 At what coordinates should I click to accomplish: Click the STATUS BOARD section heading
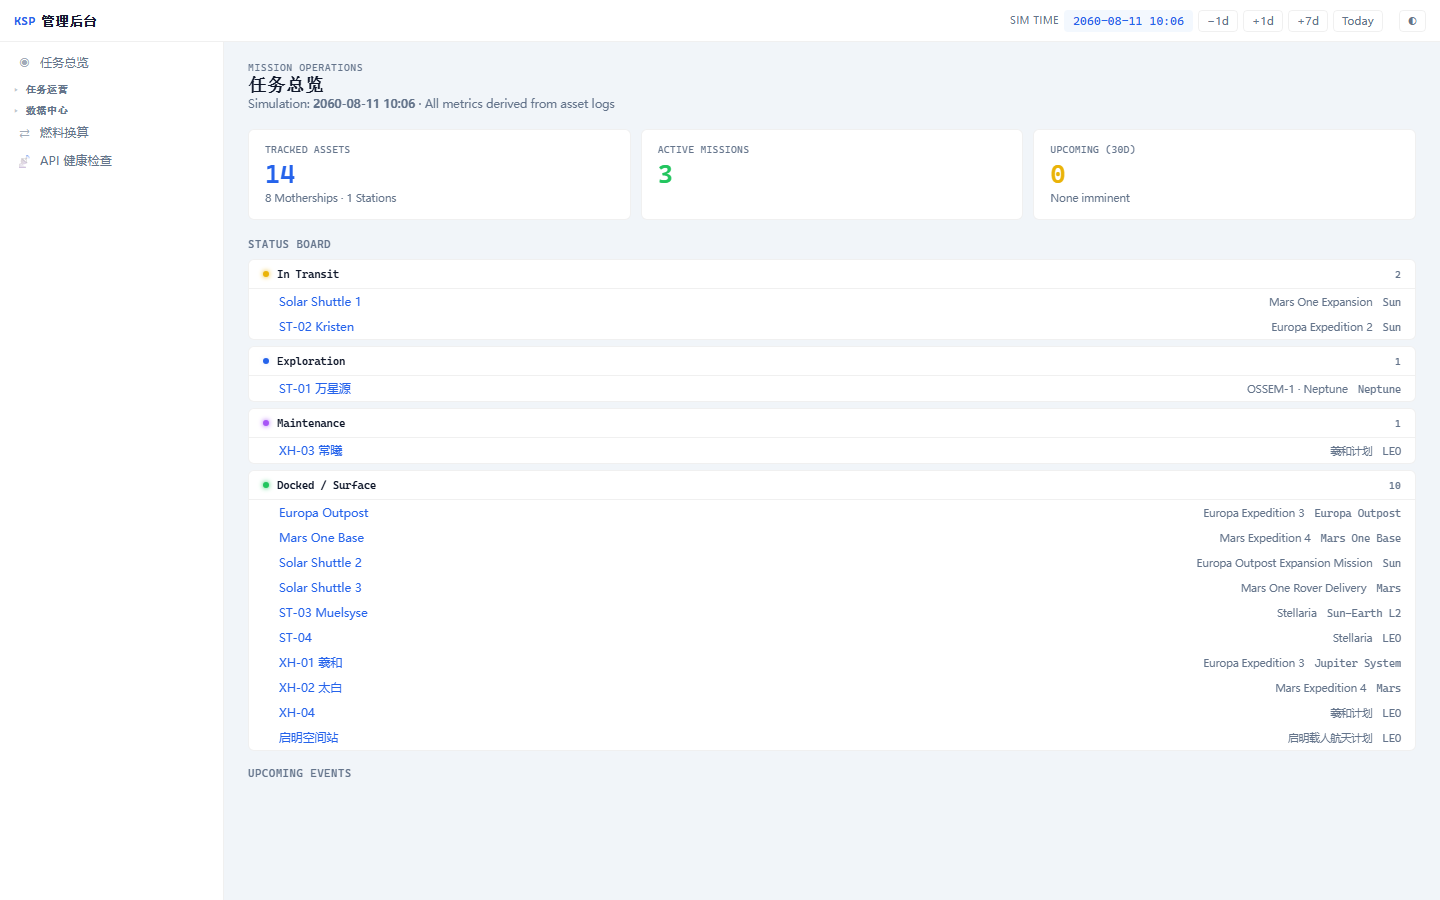[x=289, y=245]
